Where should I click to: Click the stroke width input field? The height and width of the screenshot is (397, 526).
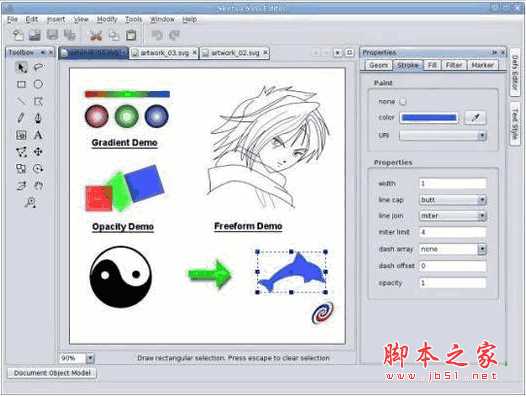[x=453, y=184]
